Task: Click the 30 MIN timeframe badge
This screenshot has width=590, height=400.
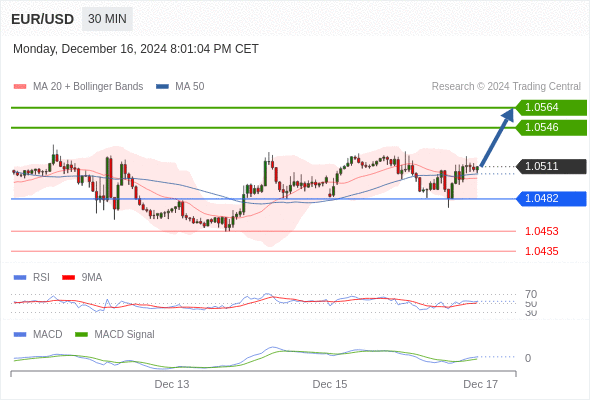Action: pos(107,19)
